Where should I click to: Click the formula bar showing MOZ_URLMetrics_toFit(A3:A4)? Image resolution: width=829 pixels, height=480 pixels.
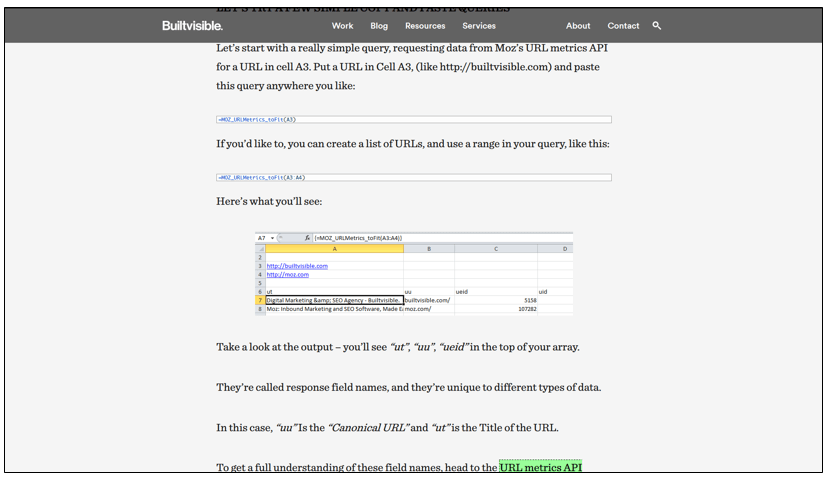(x=443, y=238)
